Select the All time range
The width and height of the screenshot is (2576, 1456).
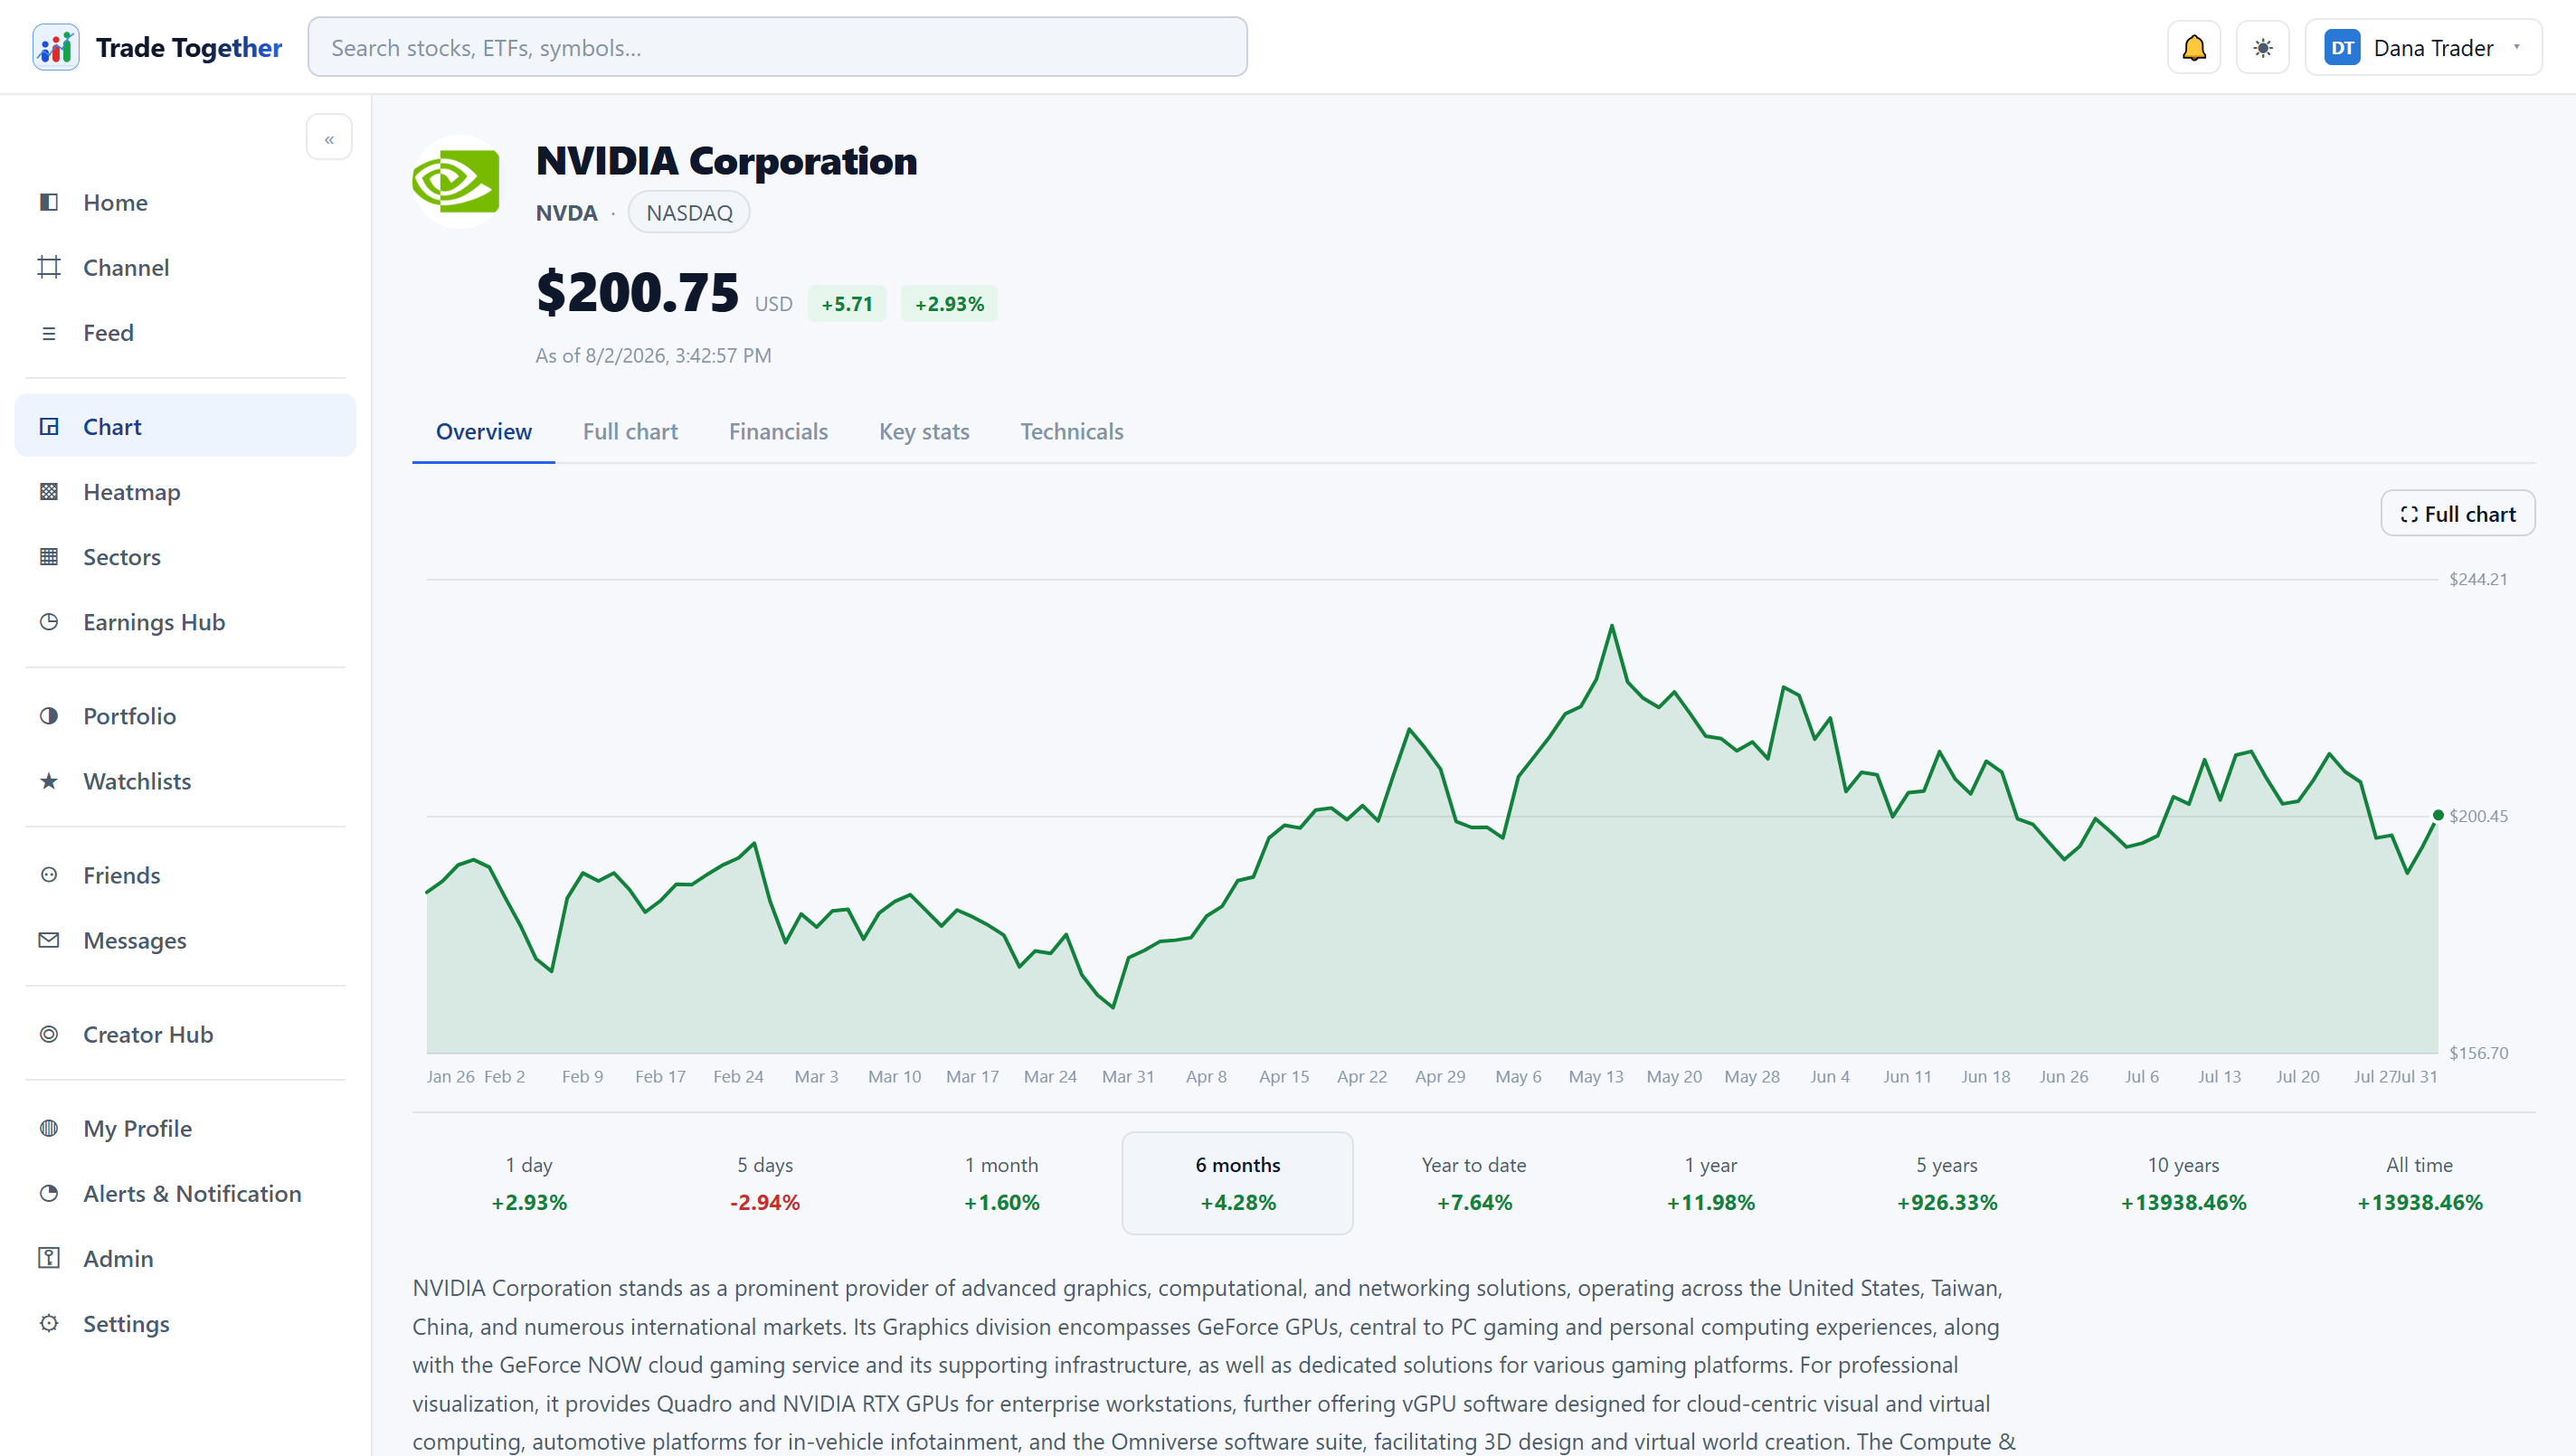click(x=2420, y=1183)
